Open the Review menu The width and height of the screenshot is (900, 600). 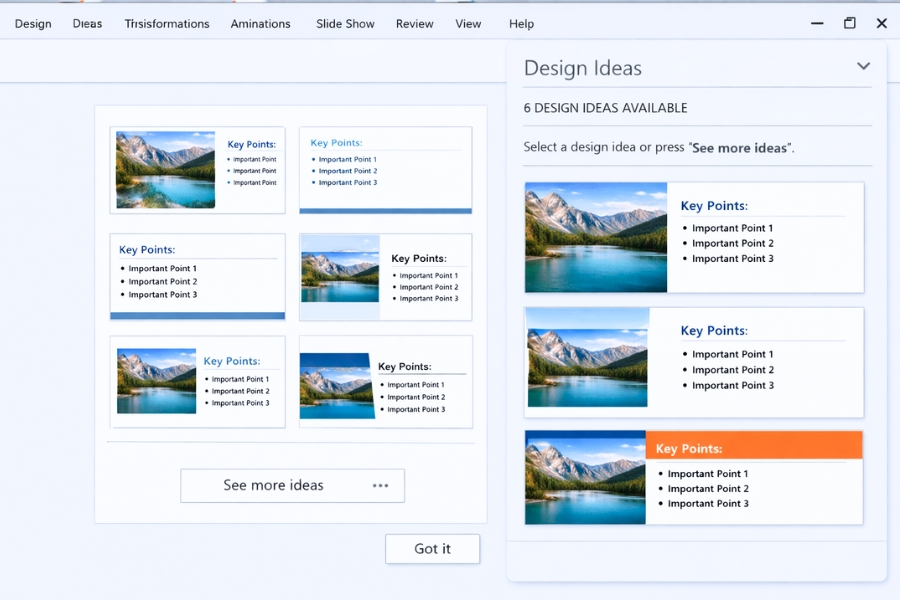[x=414, y=23]
